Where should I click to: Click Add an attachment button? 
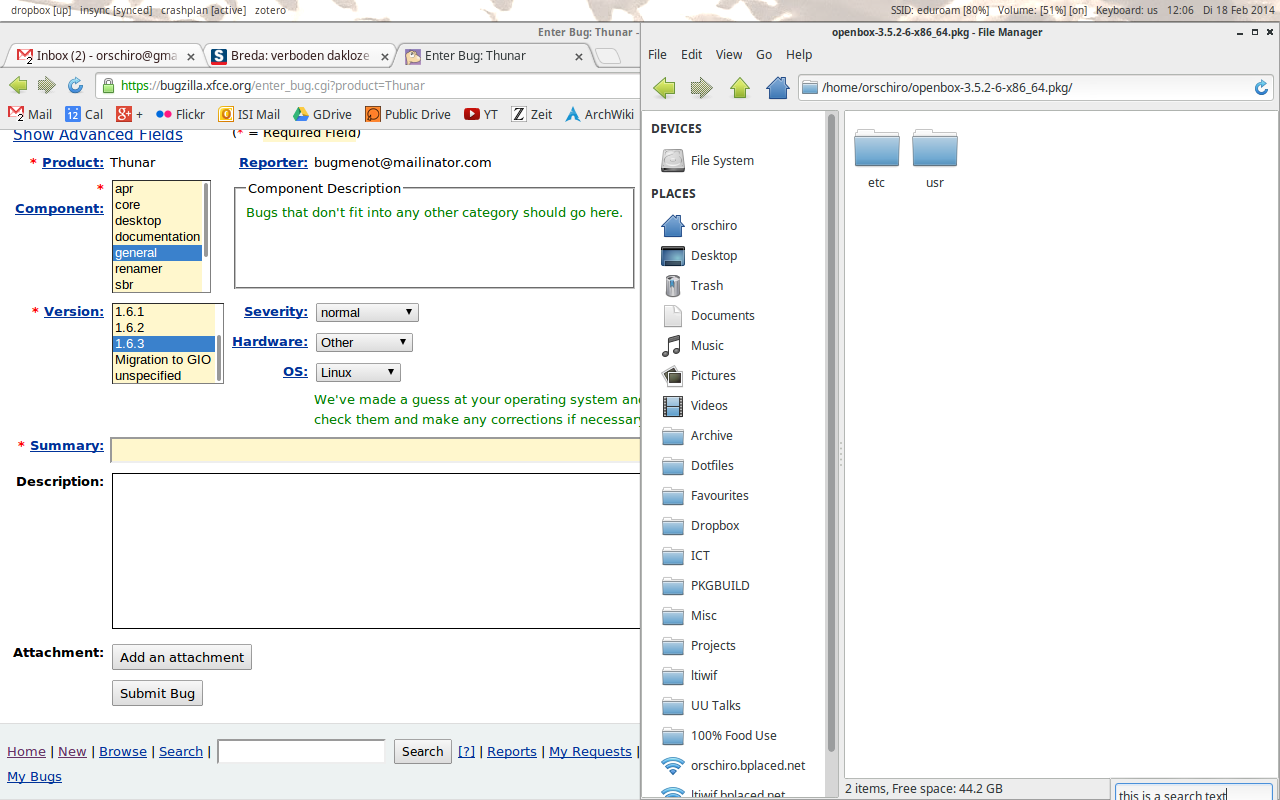pyautogui.click(x=181, y=658)
